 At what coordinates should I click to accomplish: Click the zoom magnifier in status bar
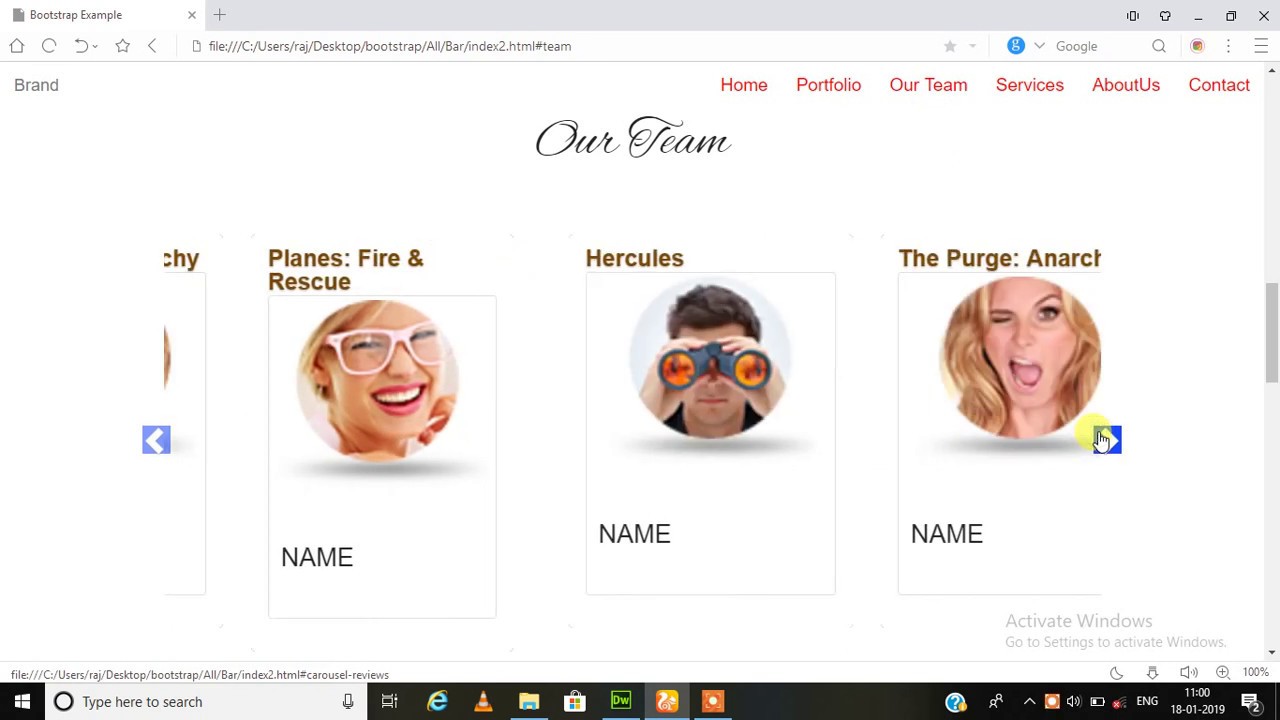pos(1223,673)
